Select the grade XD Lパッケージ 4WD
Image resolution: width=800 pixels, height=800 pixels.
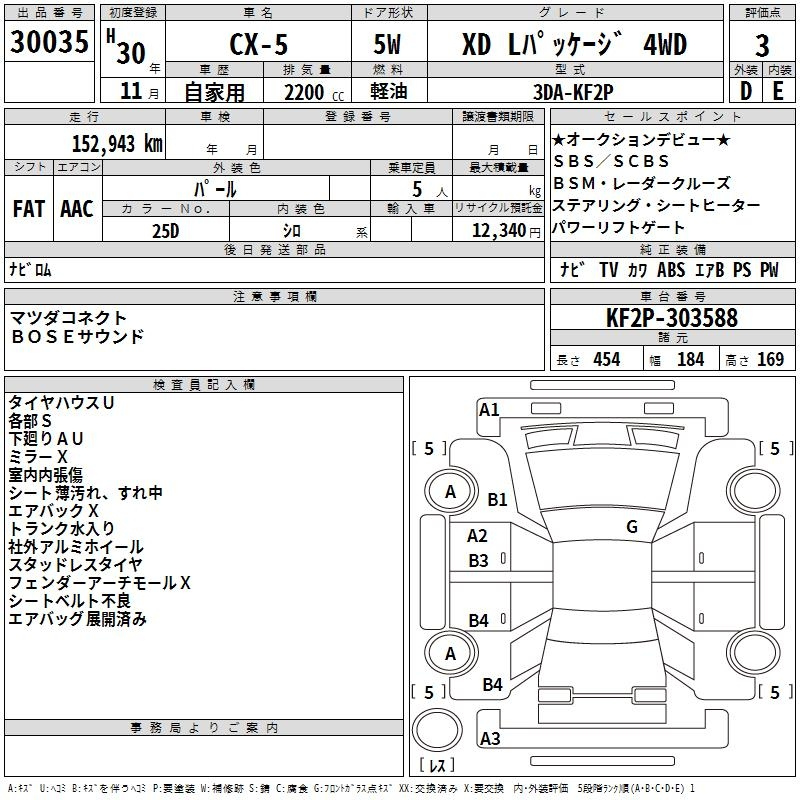point(574,44)
